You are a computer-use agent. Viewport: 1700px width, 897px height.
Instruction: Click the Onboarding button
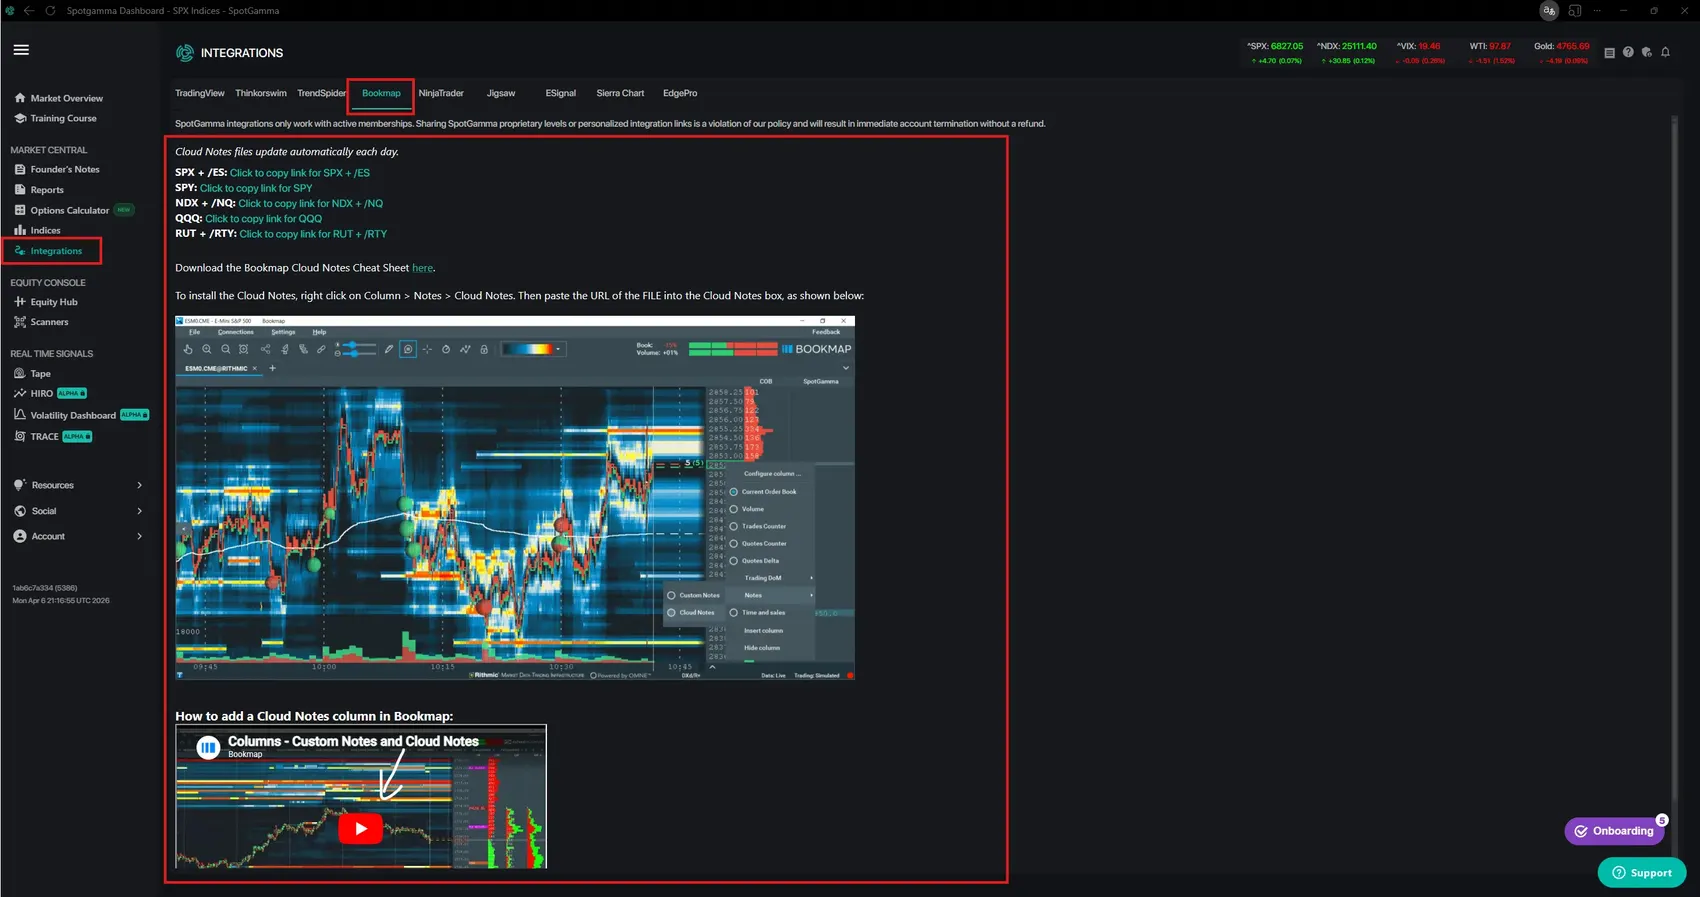[x=1614, y=831]
